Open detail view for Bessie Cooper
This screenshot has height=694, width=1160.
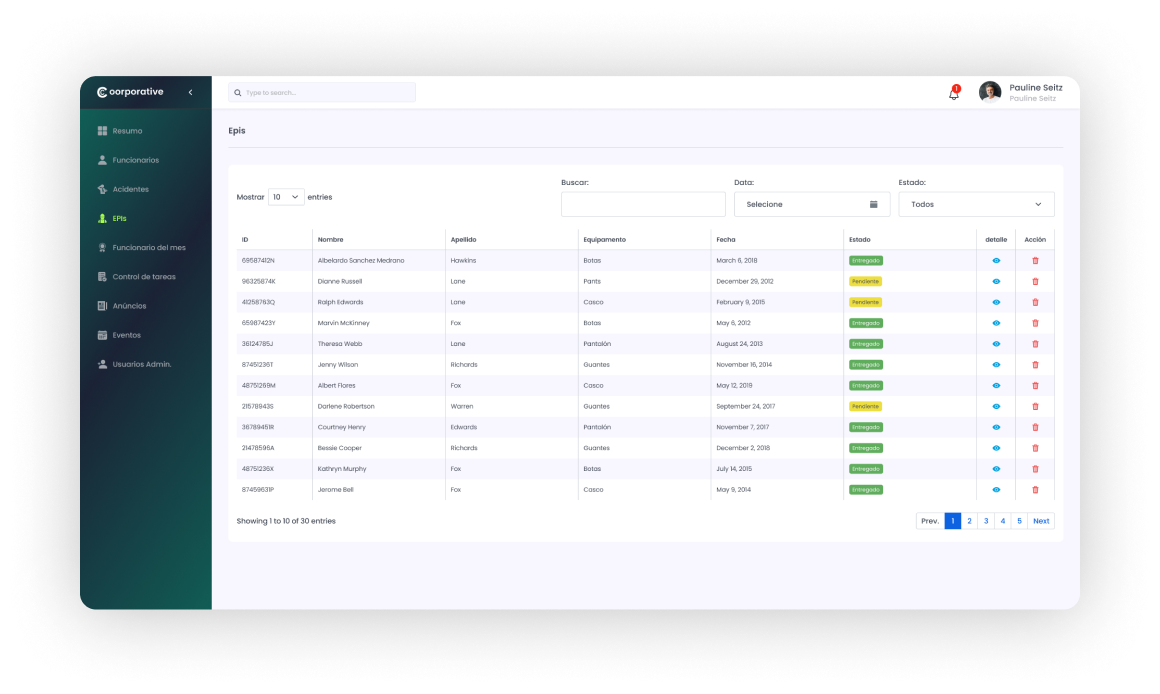click(996, 448)
